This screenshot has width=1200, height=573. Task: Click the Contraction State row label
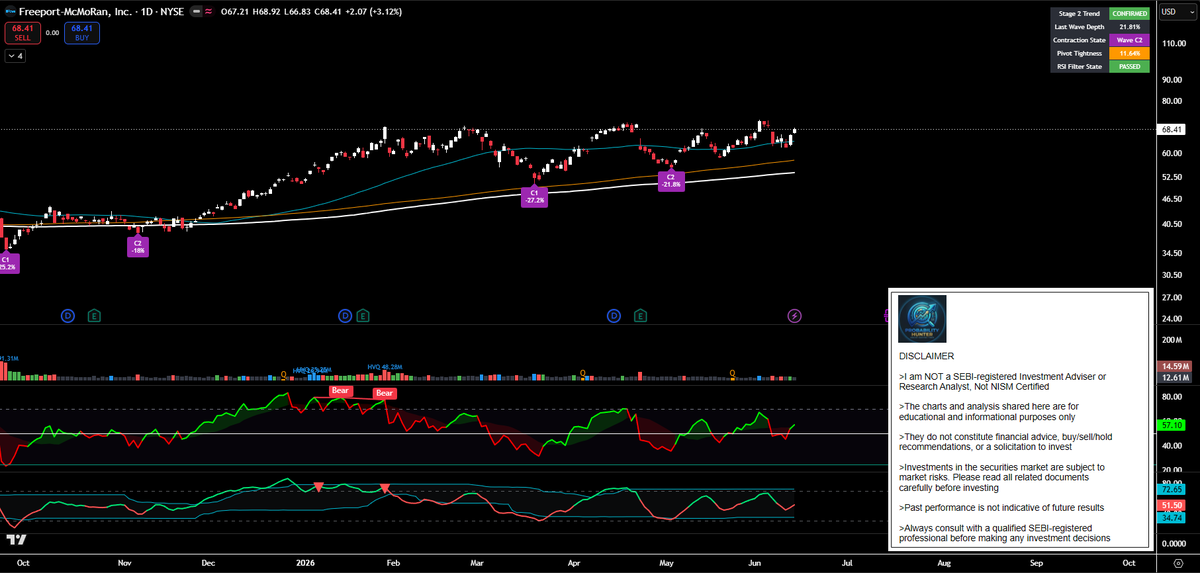click(1079, 40)
